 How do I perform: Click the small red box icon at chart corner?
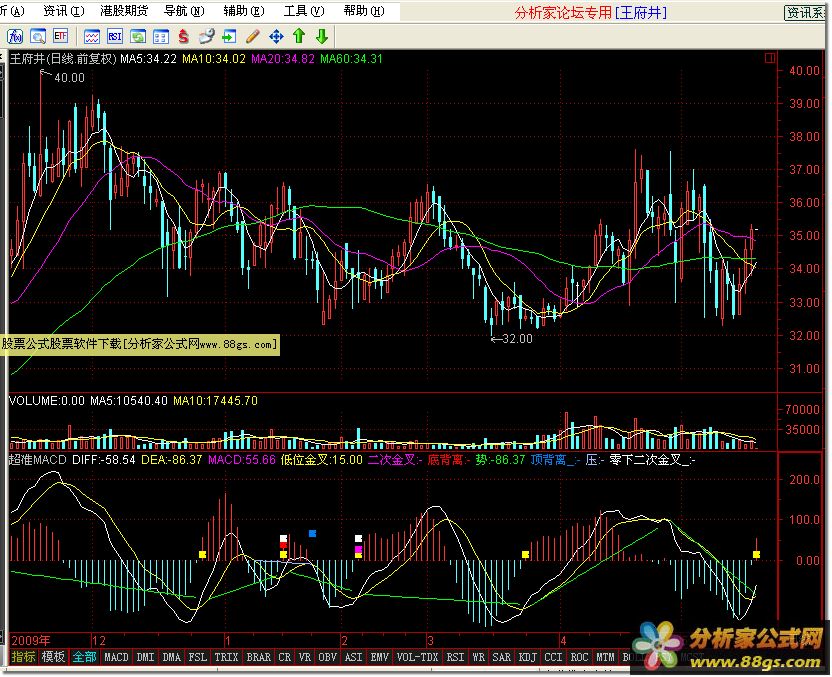(x=770, y=58)
